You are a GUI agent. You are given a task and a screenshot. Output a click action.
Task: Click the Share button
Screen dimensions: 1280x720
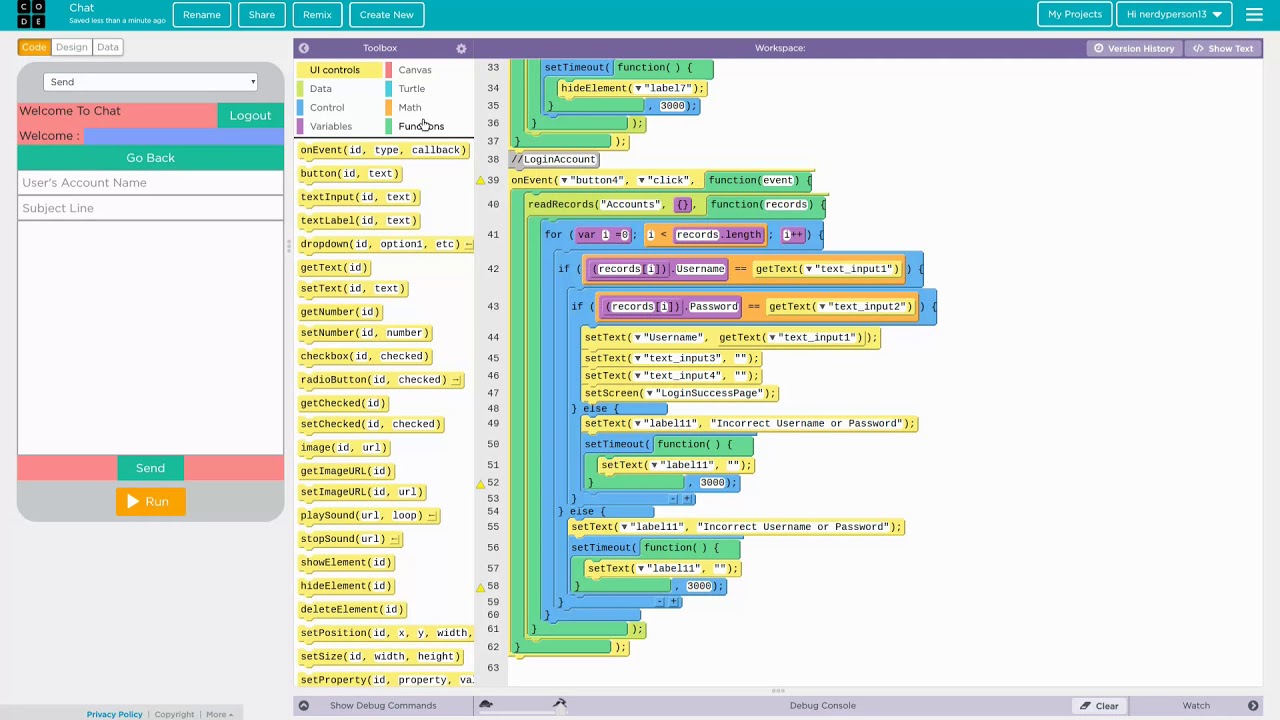click(262, 14)
